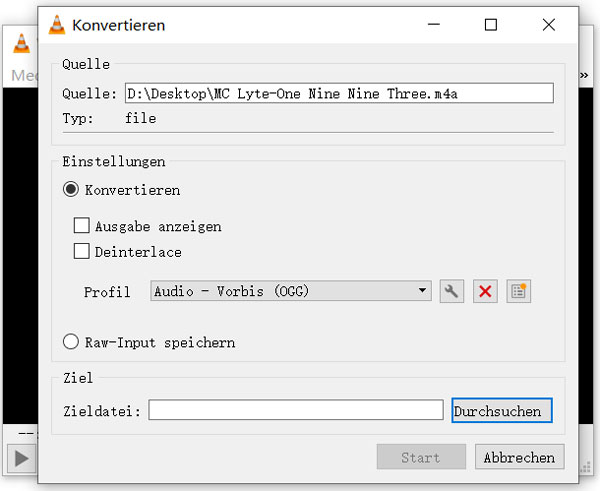Cancel with the Abbrechen button

519,457
